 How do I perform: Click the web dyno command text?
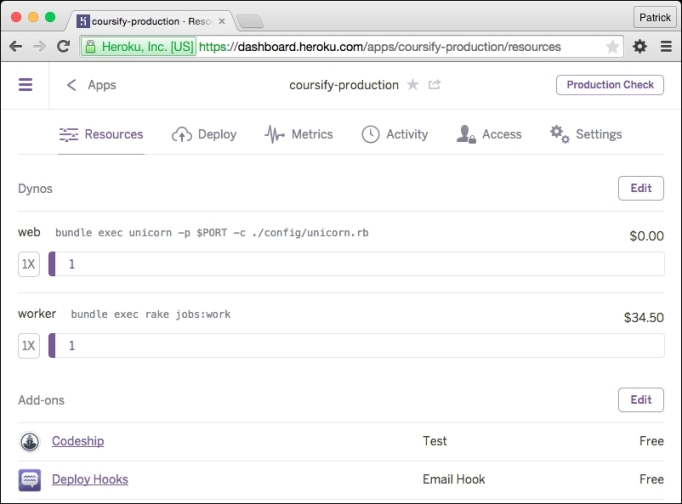click(x=212, y=233)
